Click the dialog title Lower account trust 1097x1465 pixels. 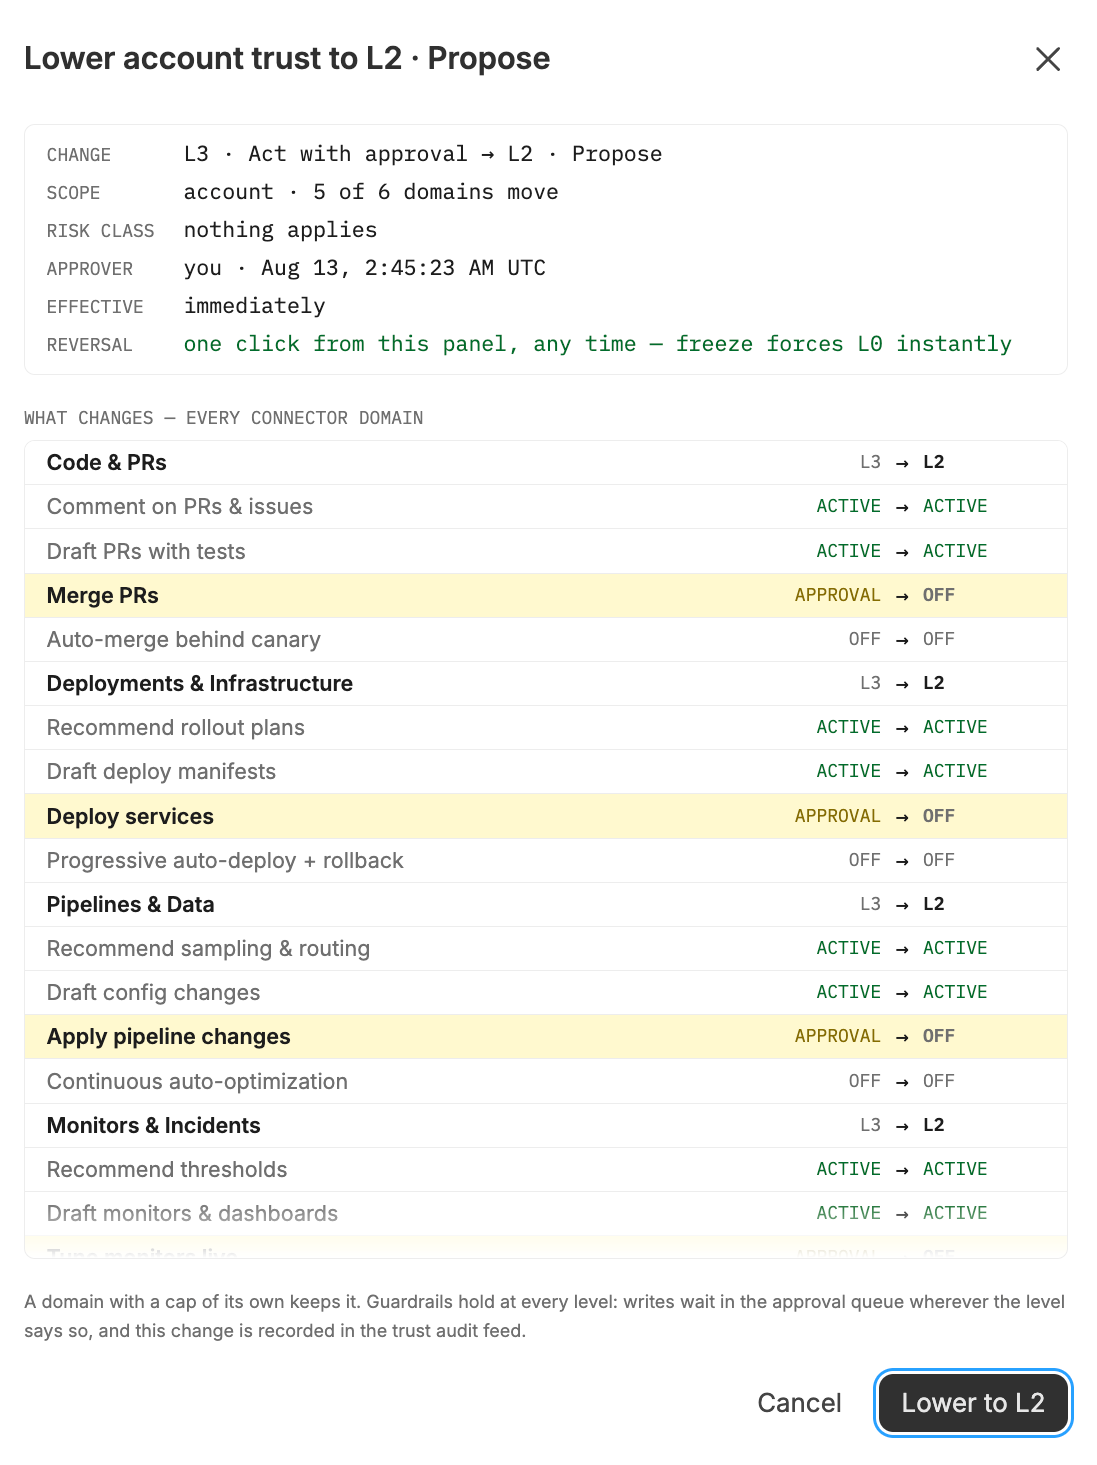point(287,58)
